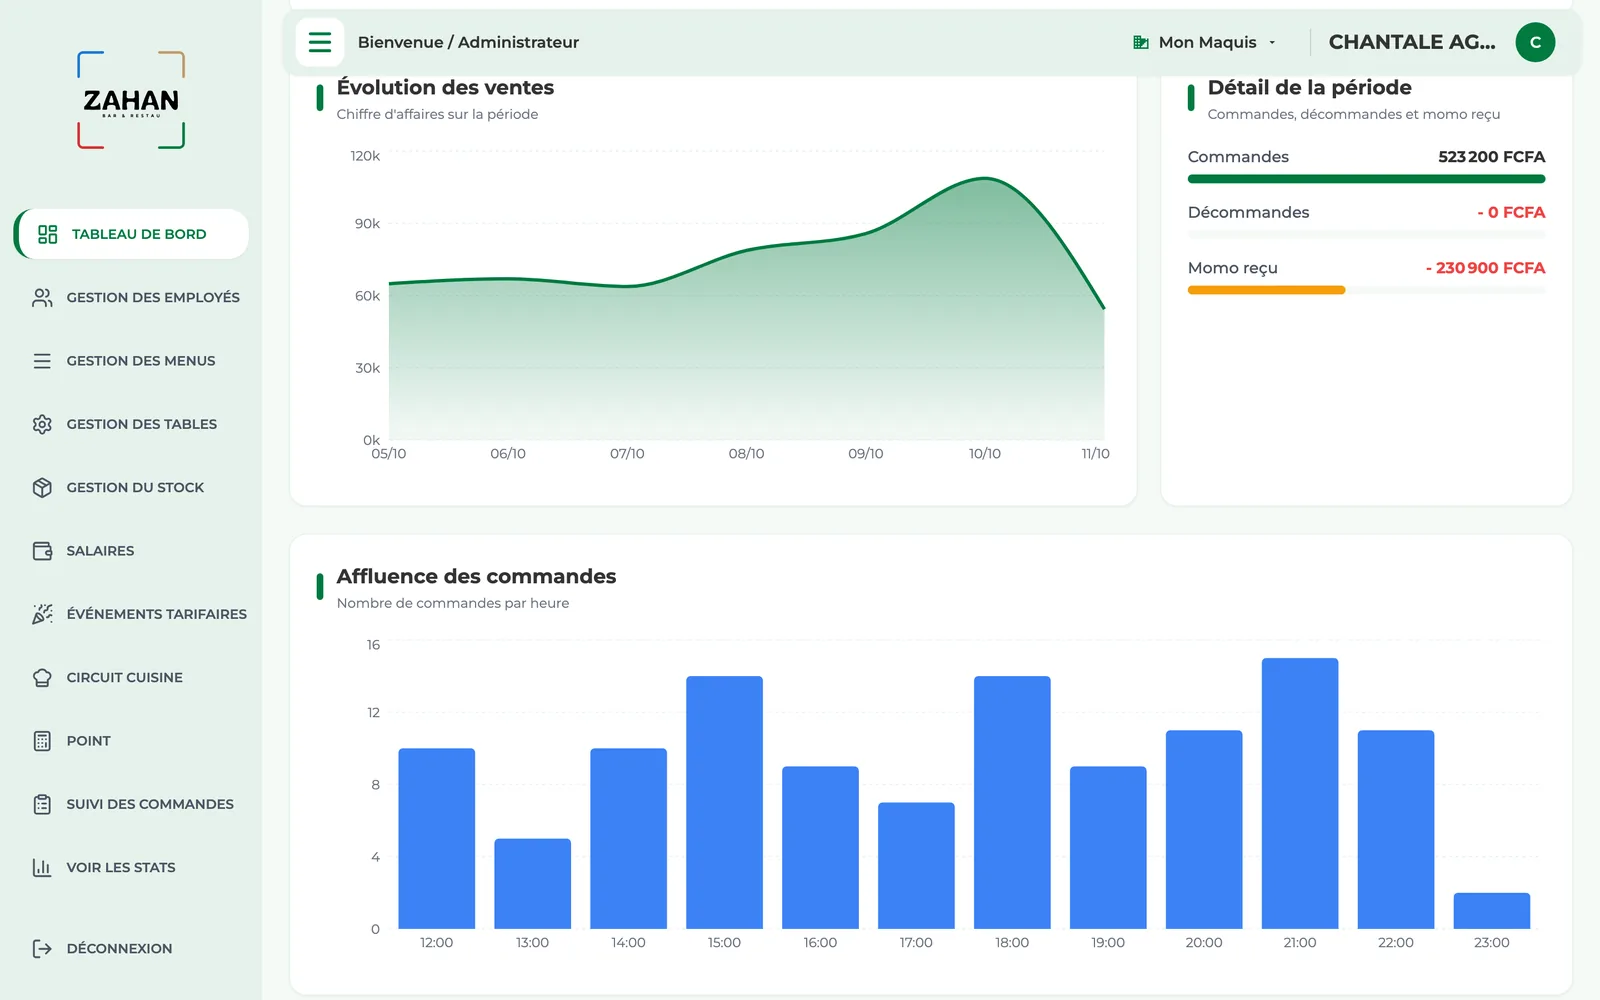Click the 10/10 label on sales chart
Viewport: 1600px width, 1000px height.
pyautogui.click(x=984, y=454)
